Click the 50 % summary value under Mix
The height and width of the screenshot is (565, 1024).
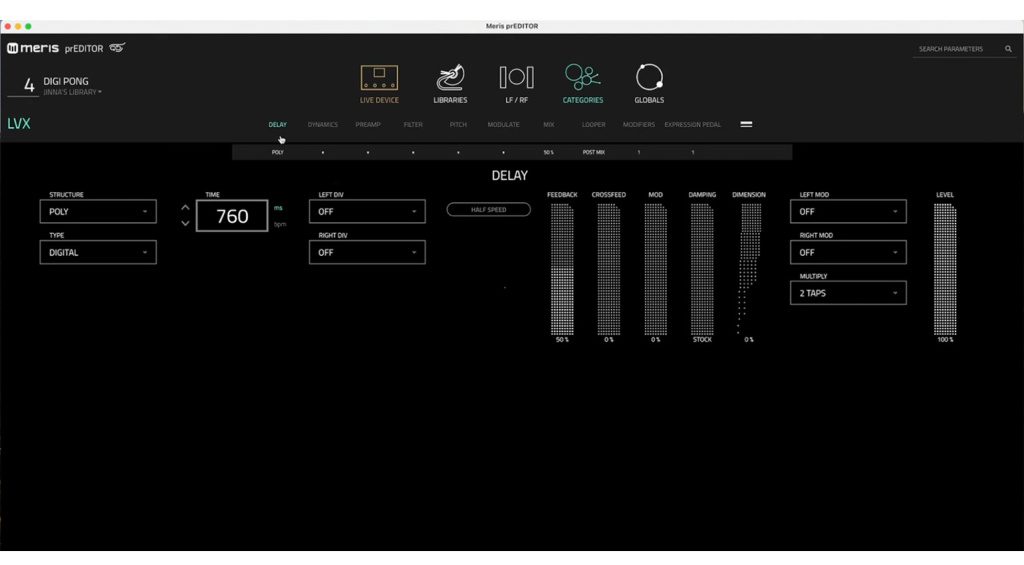pos(549,152)
